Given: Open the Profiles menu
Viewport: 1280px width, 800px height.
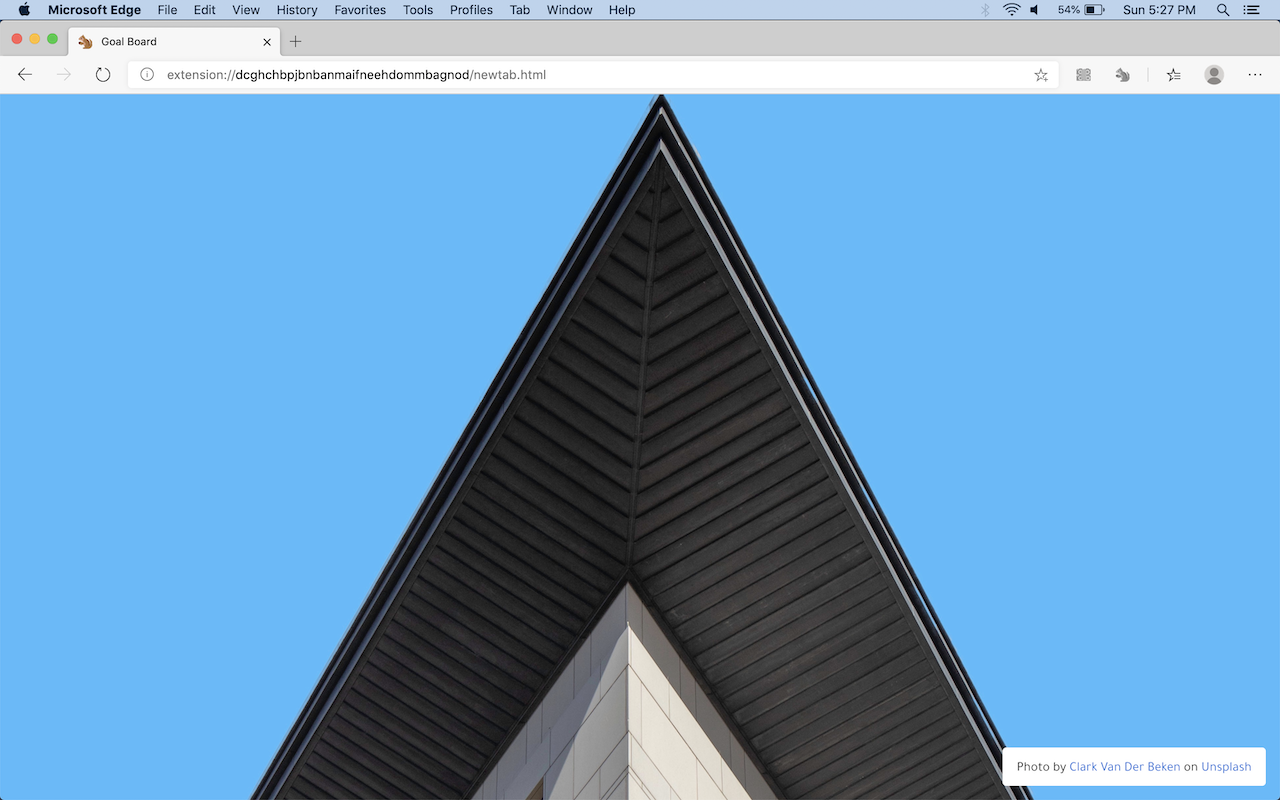Looking at the screenshot, I should point(471,10).
